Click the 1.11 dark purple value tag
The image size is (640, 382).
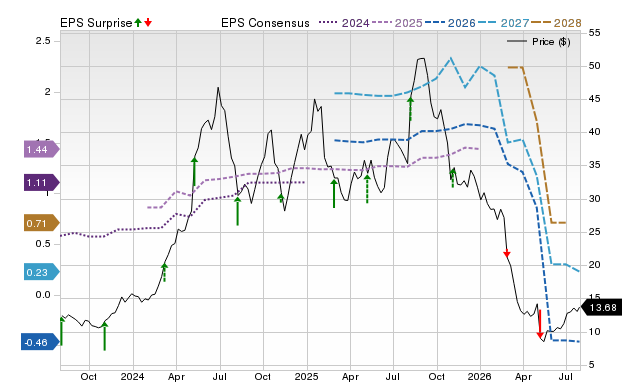point(41,182)
